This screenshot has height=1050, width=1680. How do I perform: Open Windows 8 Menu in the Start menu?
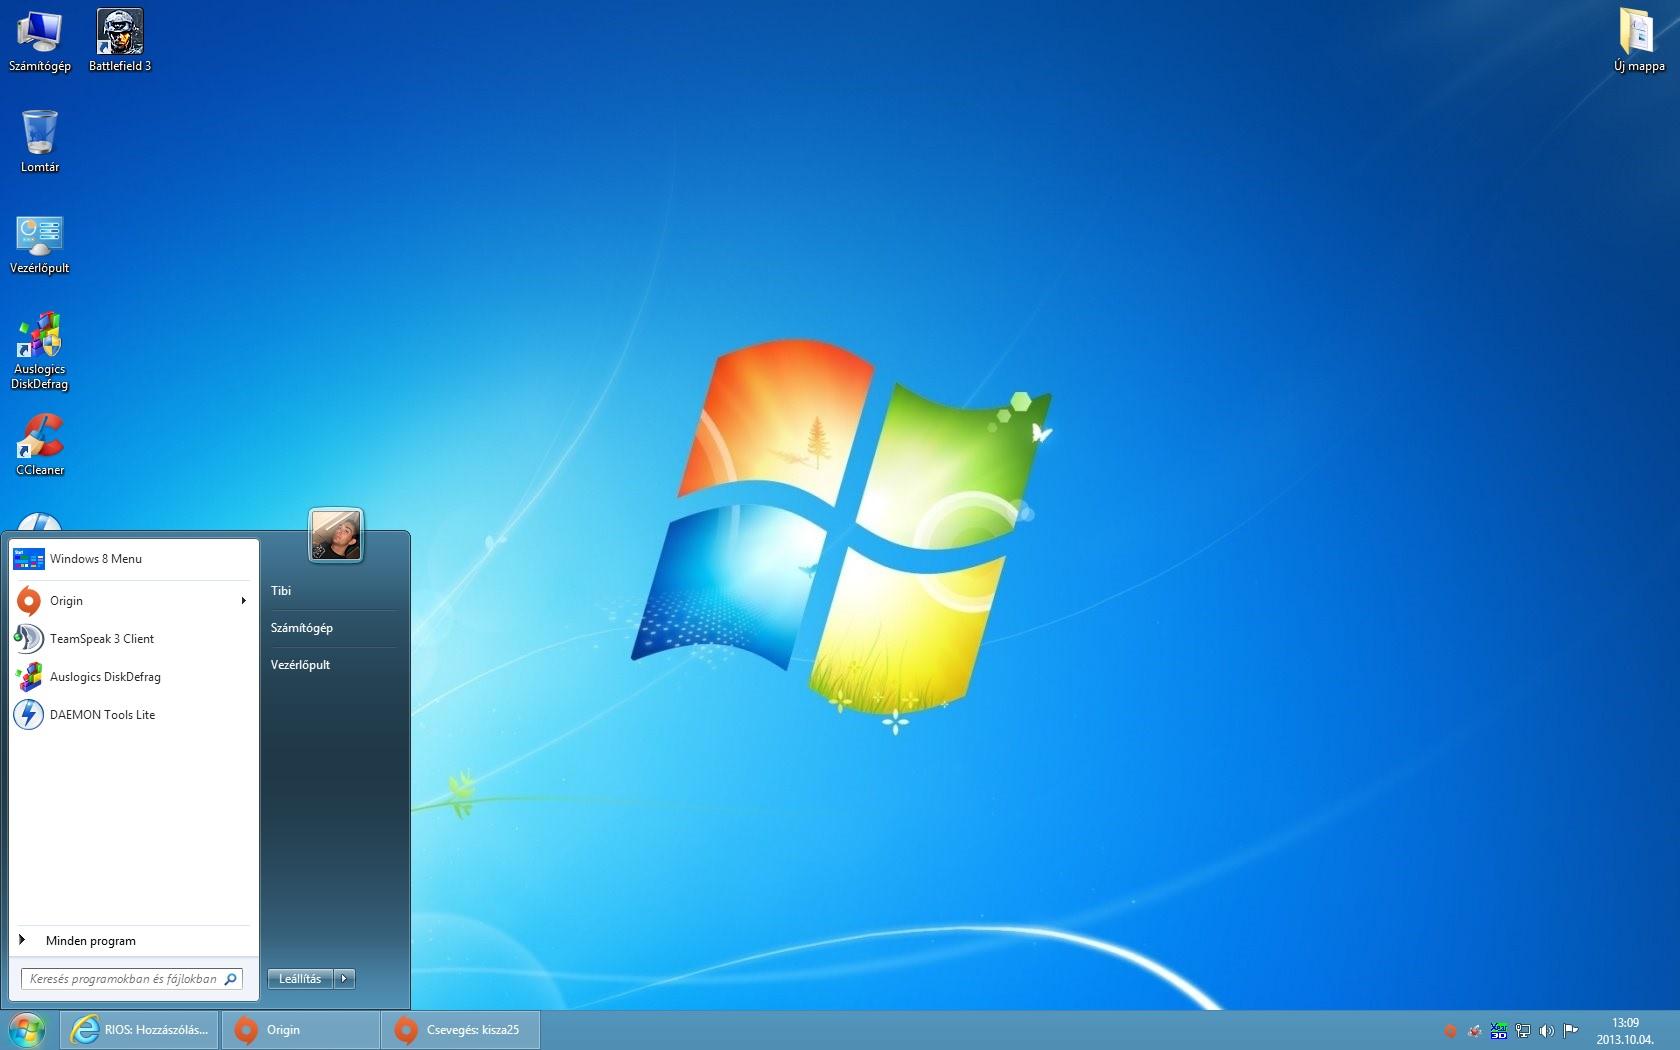tap(134, 559)
